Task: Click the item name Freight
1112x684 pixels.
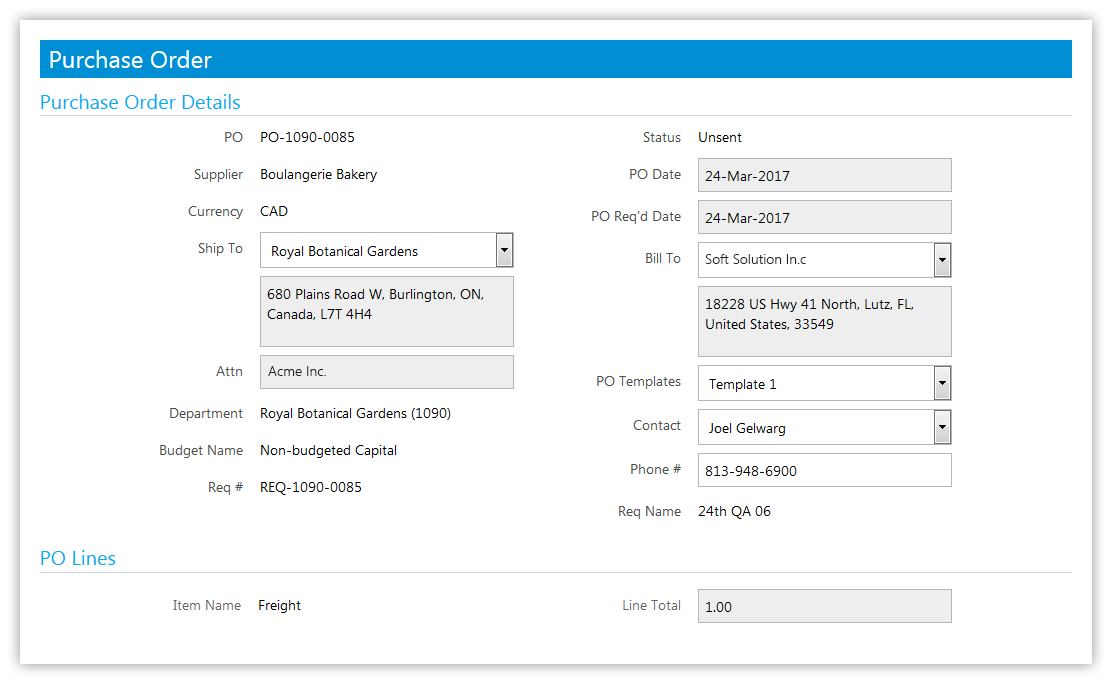Action: click(279, 605)
